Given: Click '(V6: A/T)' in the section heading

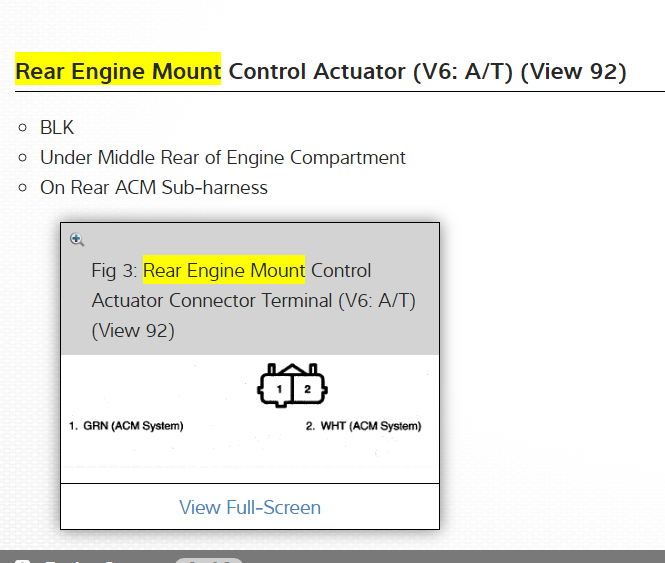Looking at the screenshot, I should [463, 72].
